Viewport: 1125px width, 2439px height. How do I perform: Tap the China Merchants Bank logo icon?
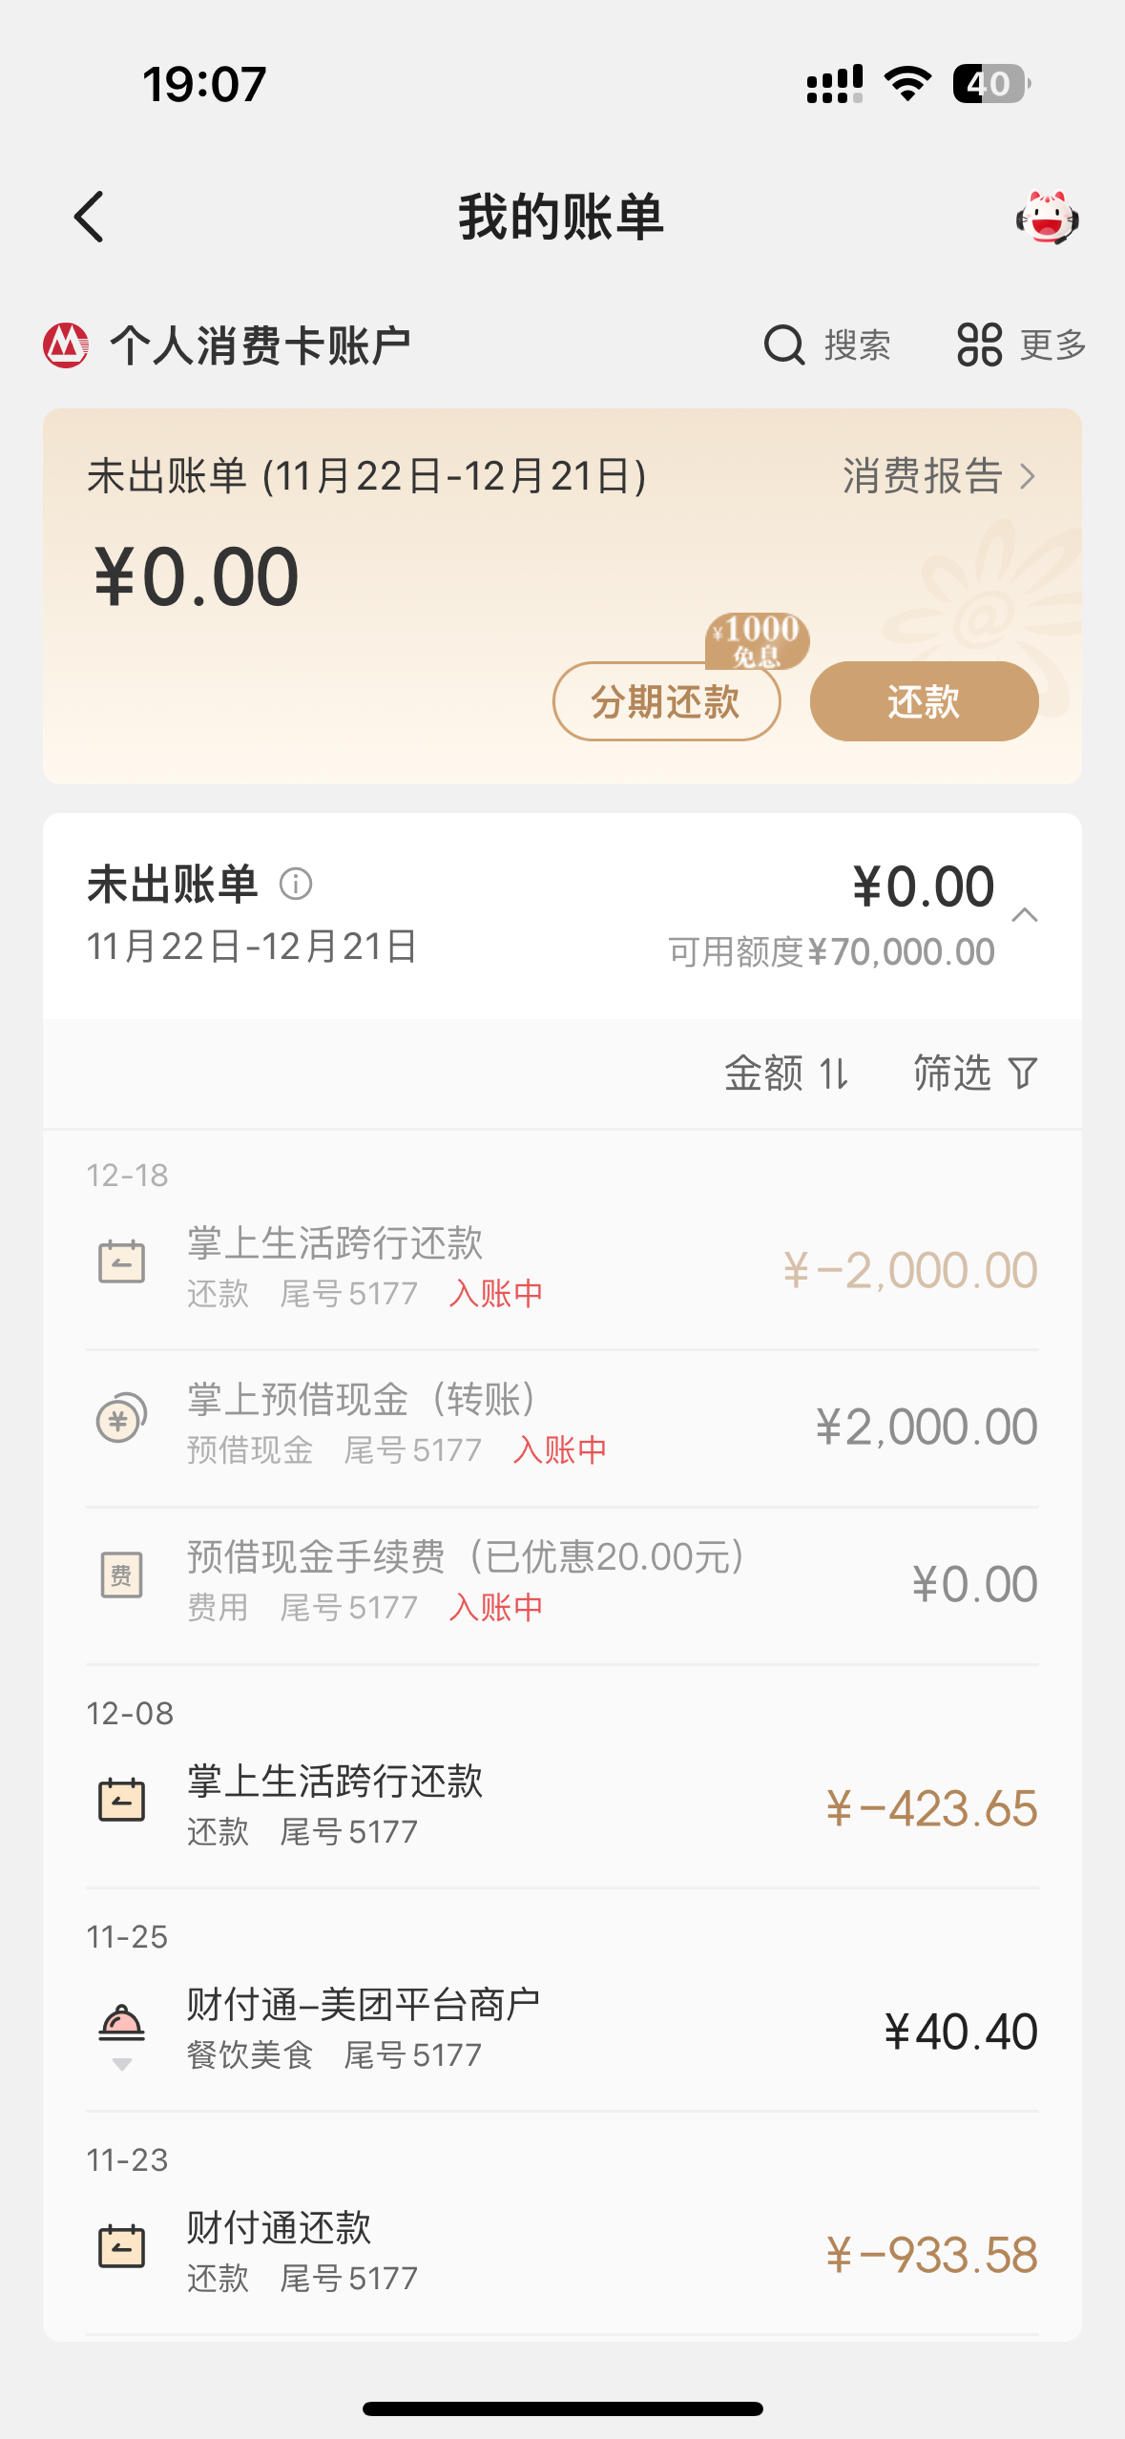(x=66, y=346)
